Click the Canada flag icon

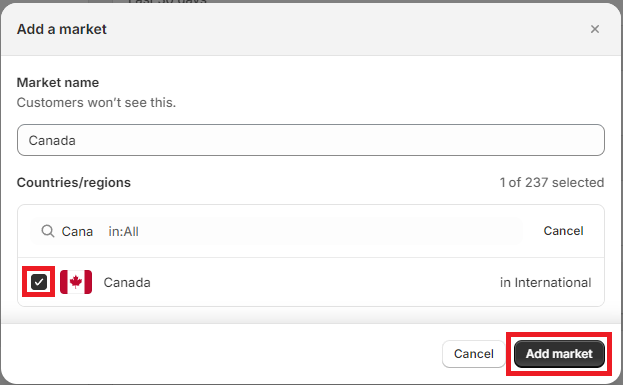pyautogui.click(x=76, y=282)
